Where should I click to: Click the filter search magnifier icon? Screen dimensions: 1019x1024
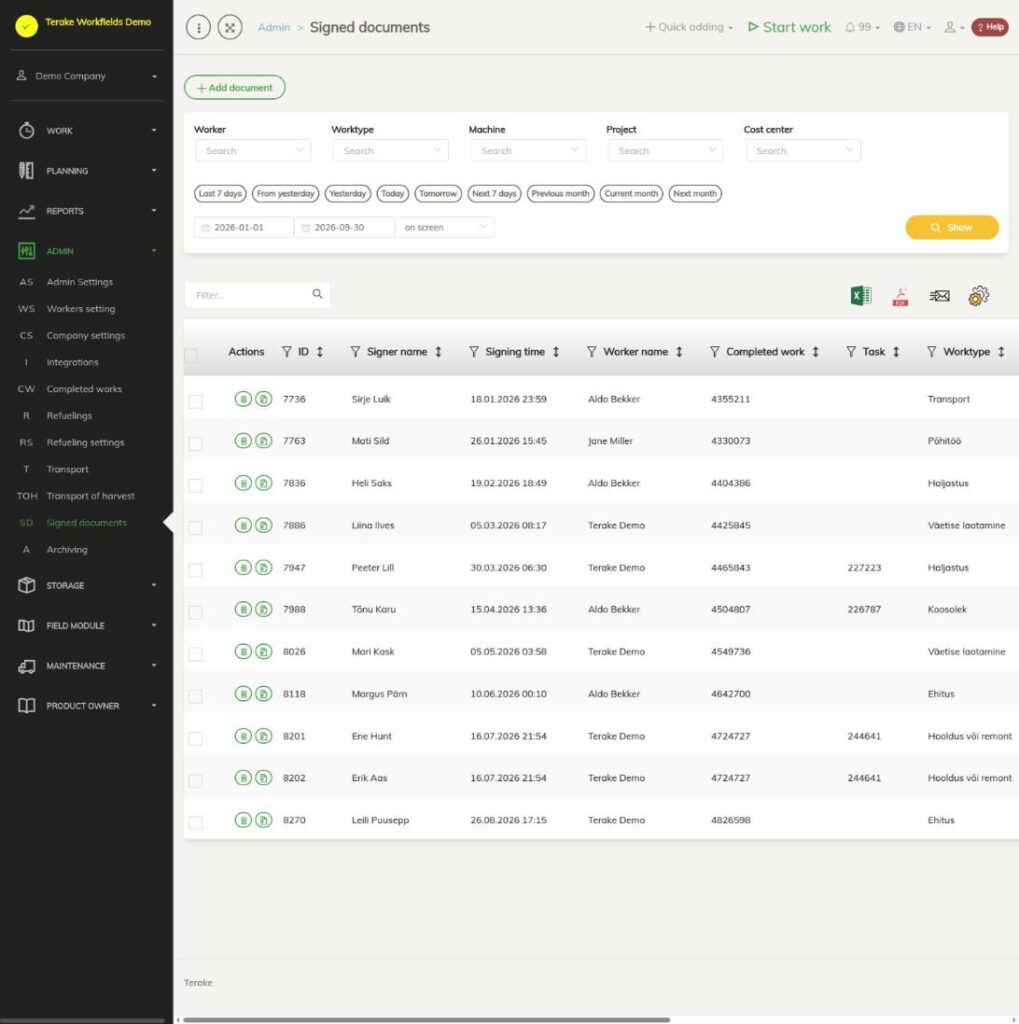pyautogui.click(x=317, y=295)
